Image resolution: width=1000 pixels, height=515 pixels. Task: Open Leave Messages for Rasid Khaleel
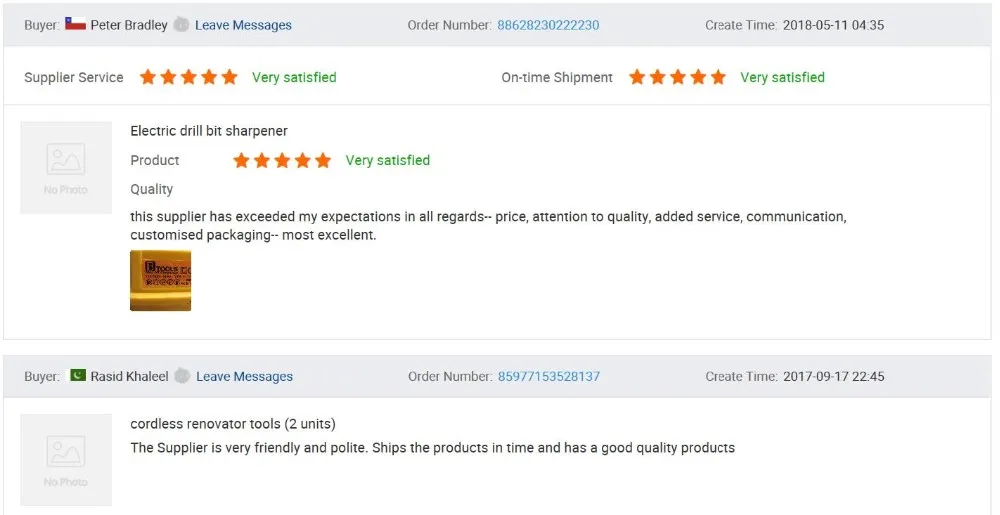244,377
